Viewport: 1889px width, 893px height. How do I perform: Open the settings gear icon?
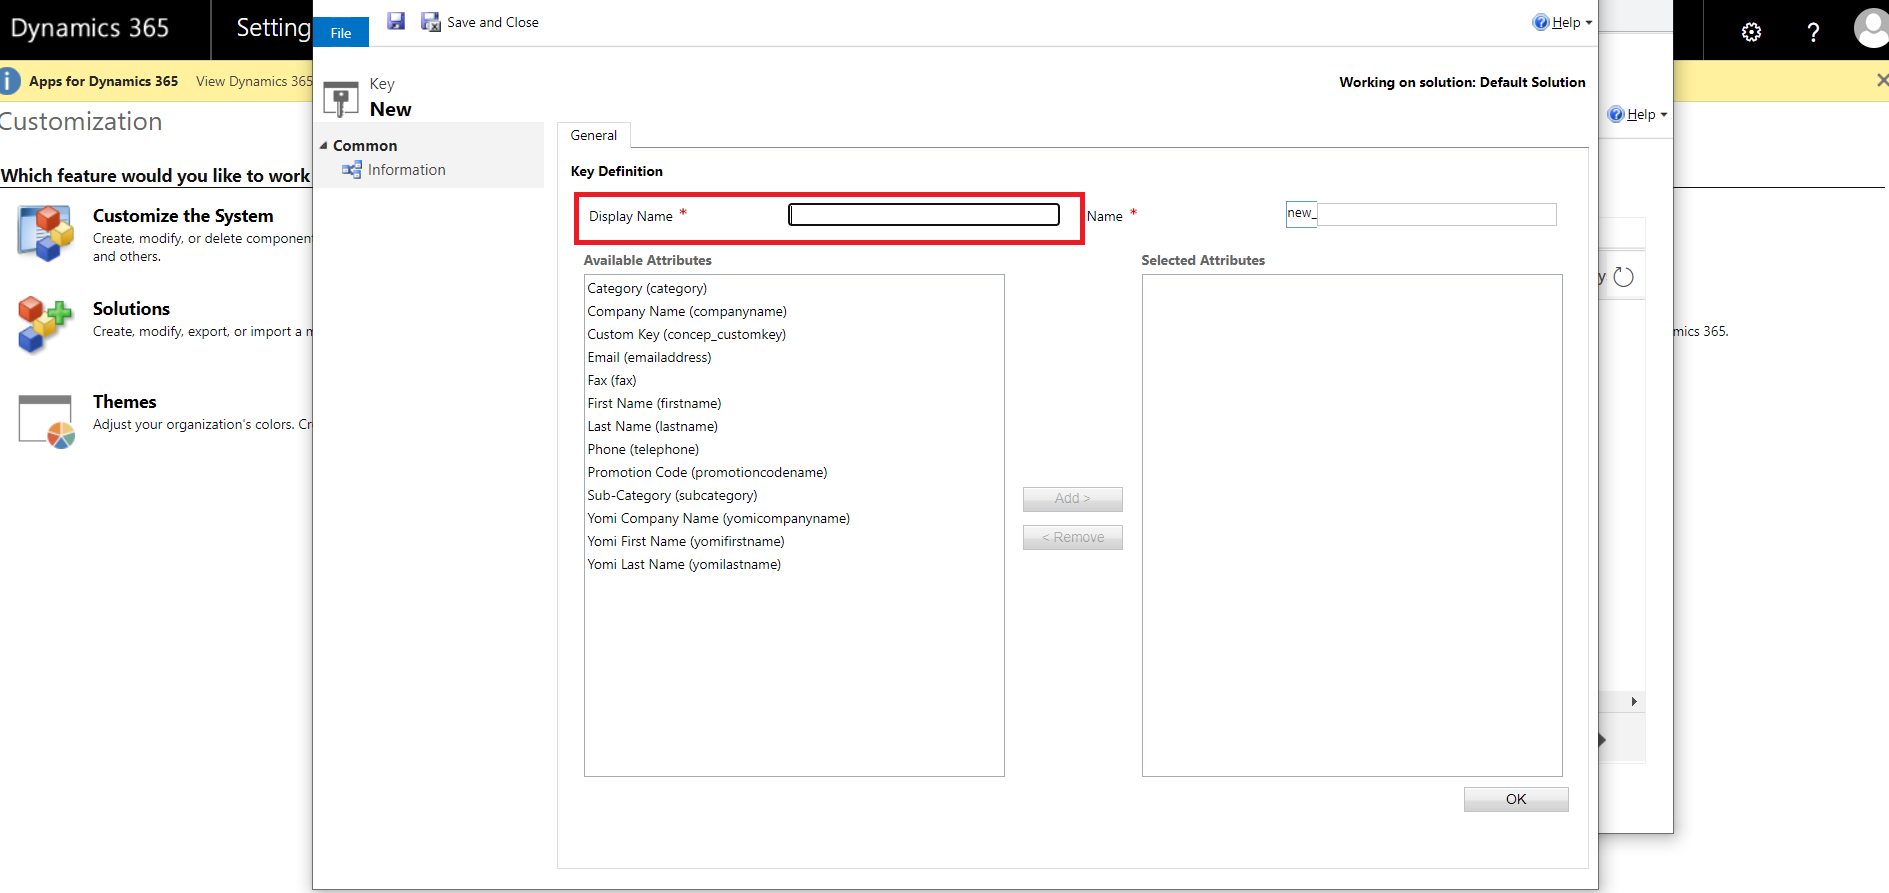[x=1751, y=32]
